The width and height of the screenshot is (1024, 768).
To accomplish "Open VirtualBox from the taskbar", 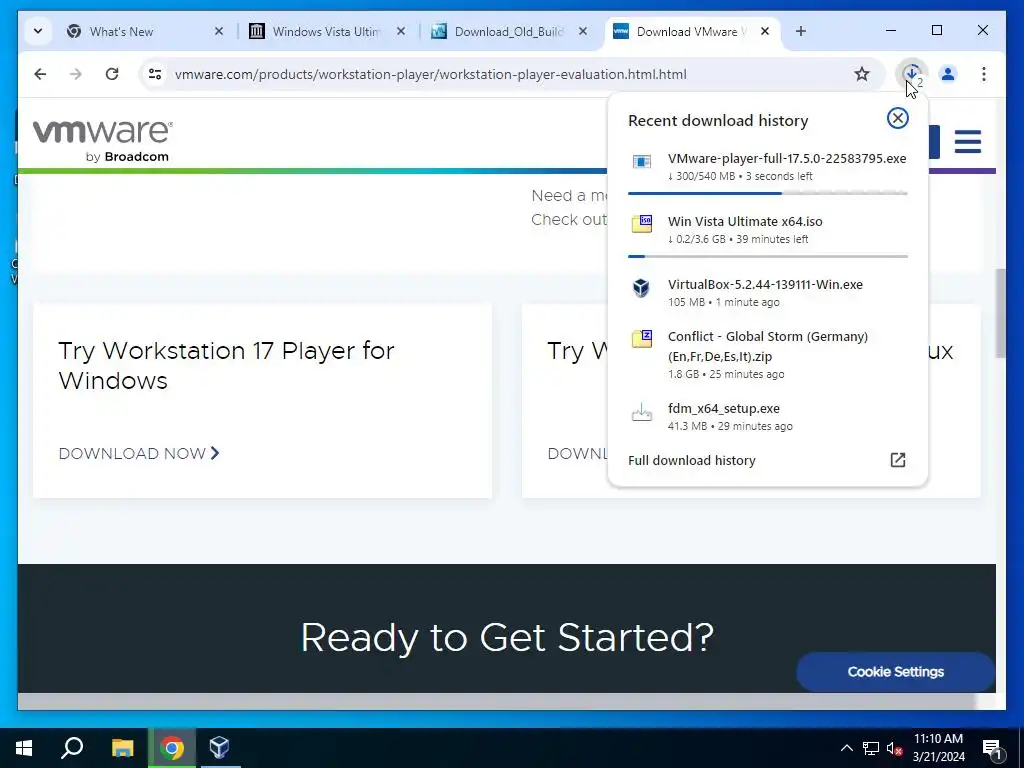I will [219, 748].
